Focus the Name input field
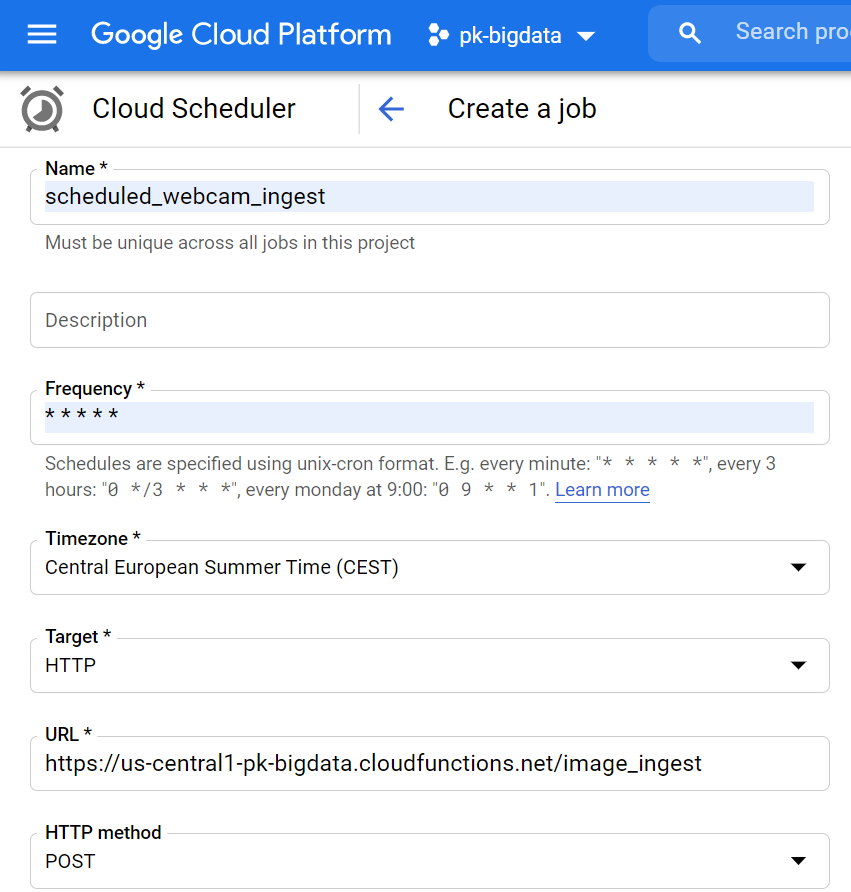Screen dimensions: 851x892 (429, 197)
